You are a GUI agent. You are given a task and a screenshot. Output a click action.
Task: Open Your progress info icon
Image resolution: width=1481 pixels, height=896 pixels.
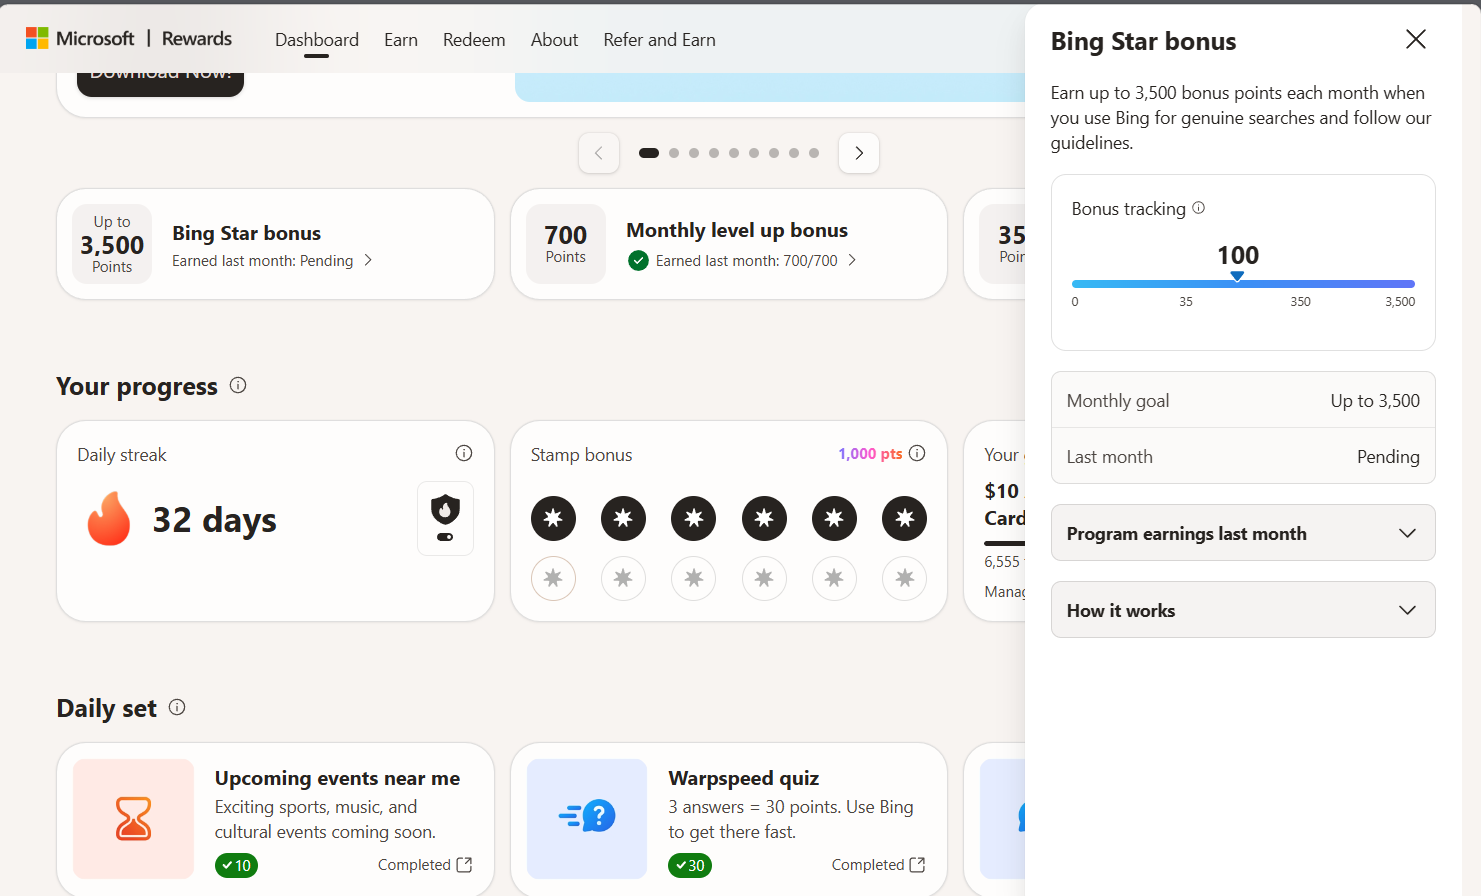[238, 385]
